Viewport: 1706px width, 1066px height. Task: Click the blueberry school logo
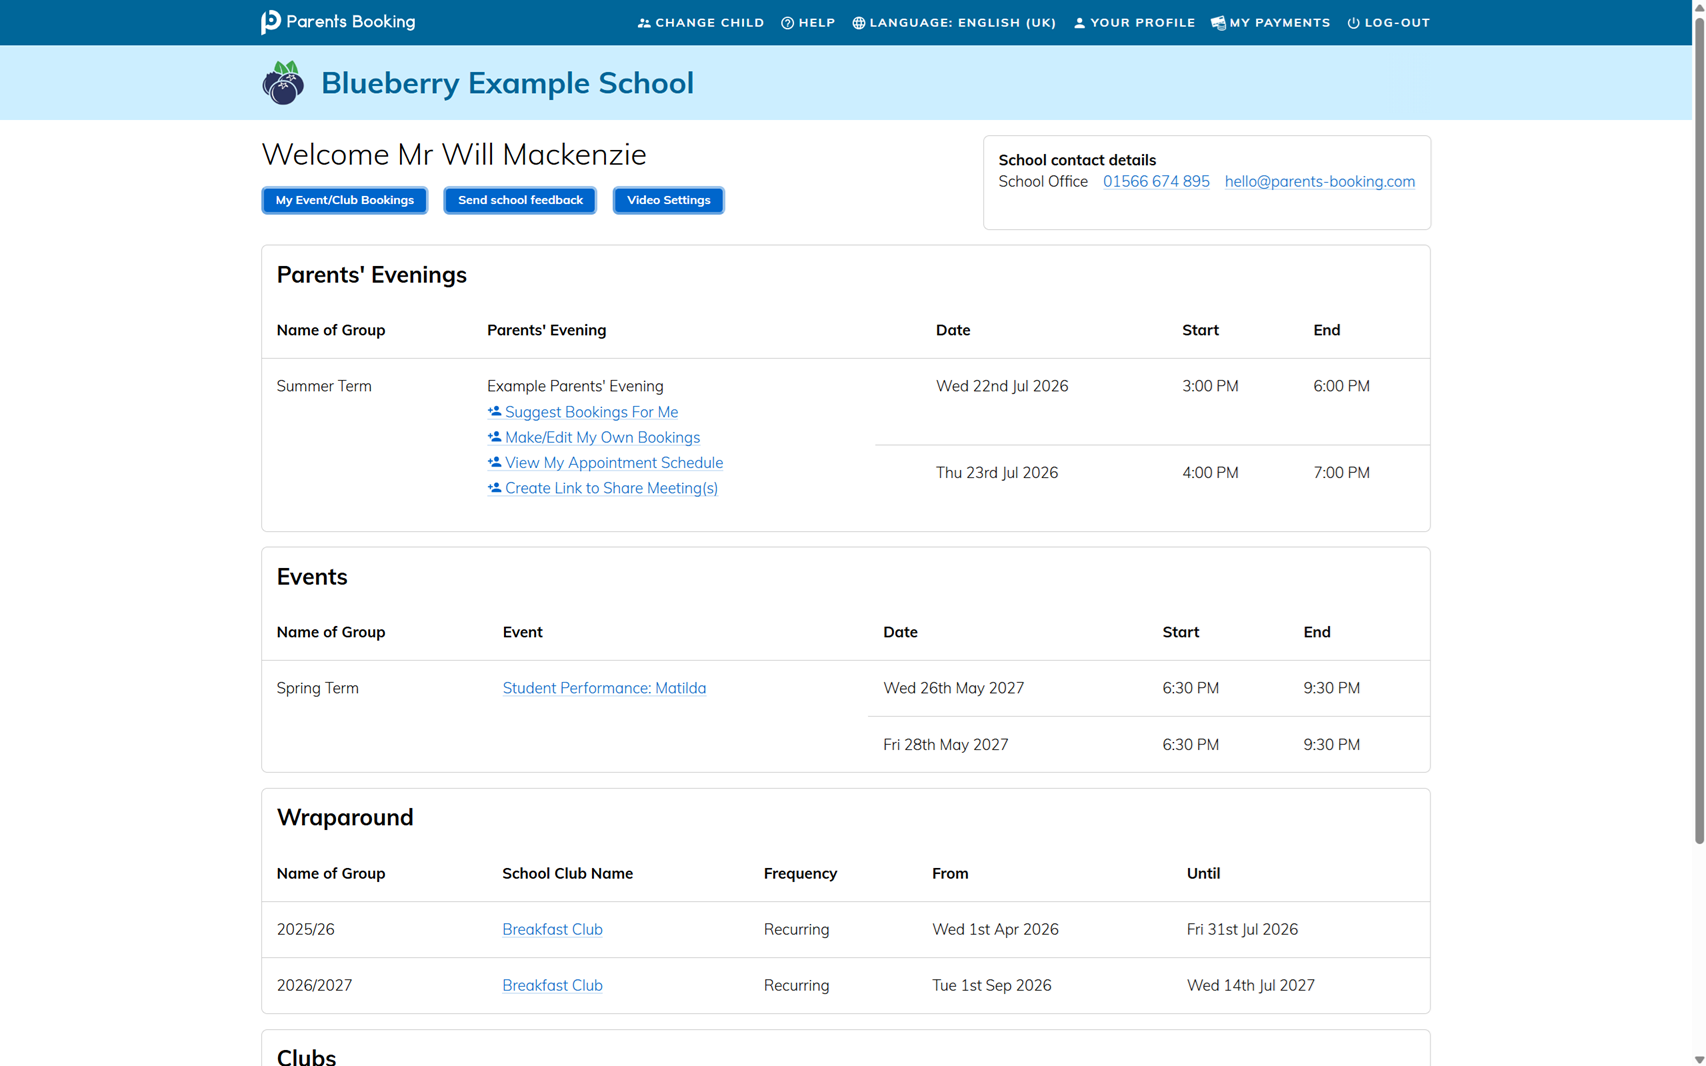[x=283, y=83]
